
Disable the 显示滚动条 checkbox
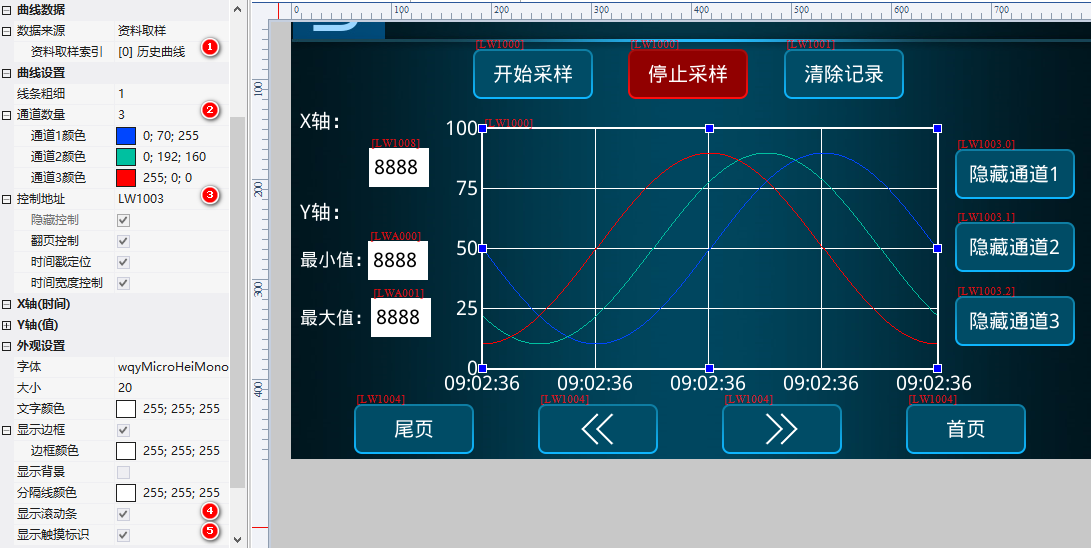click(x=124, y=514)
